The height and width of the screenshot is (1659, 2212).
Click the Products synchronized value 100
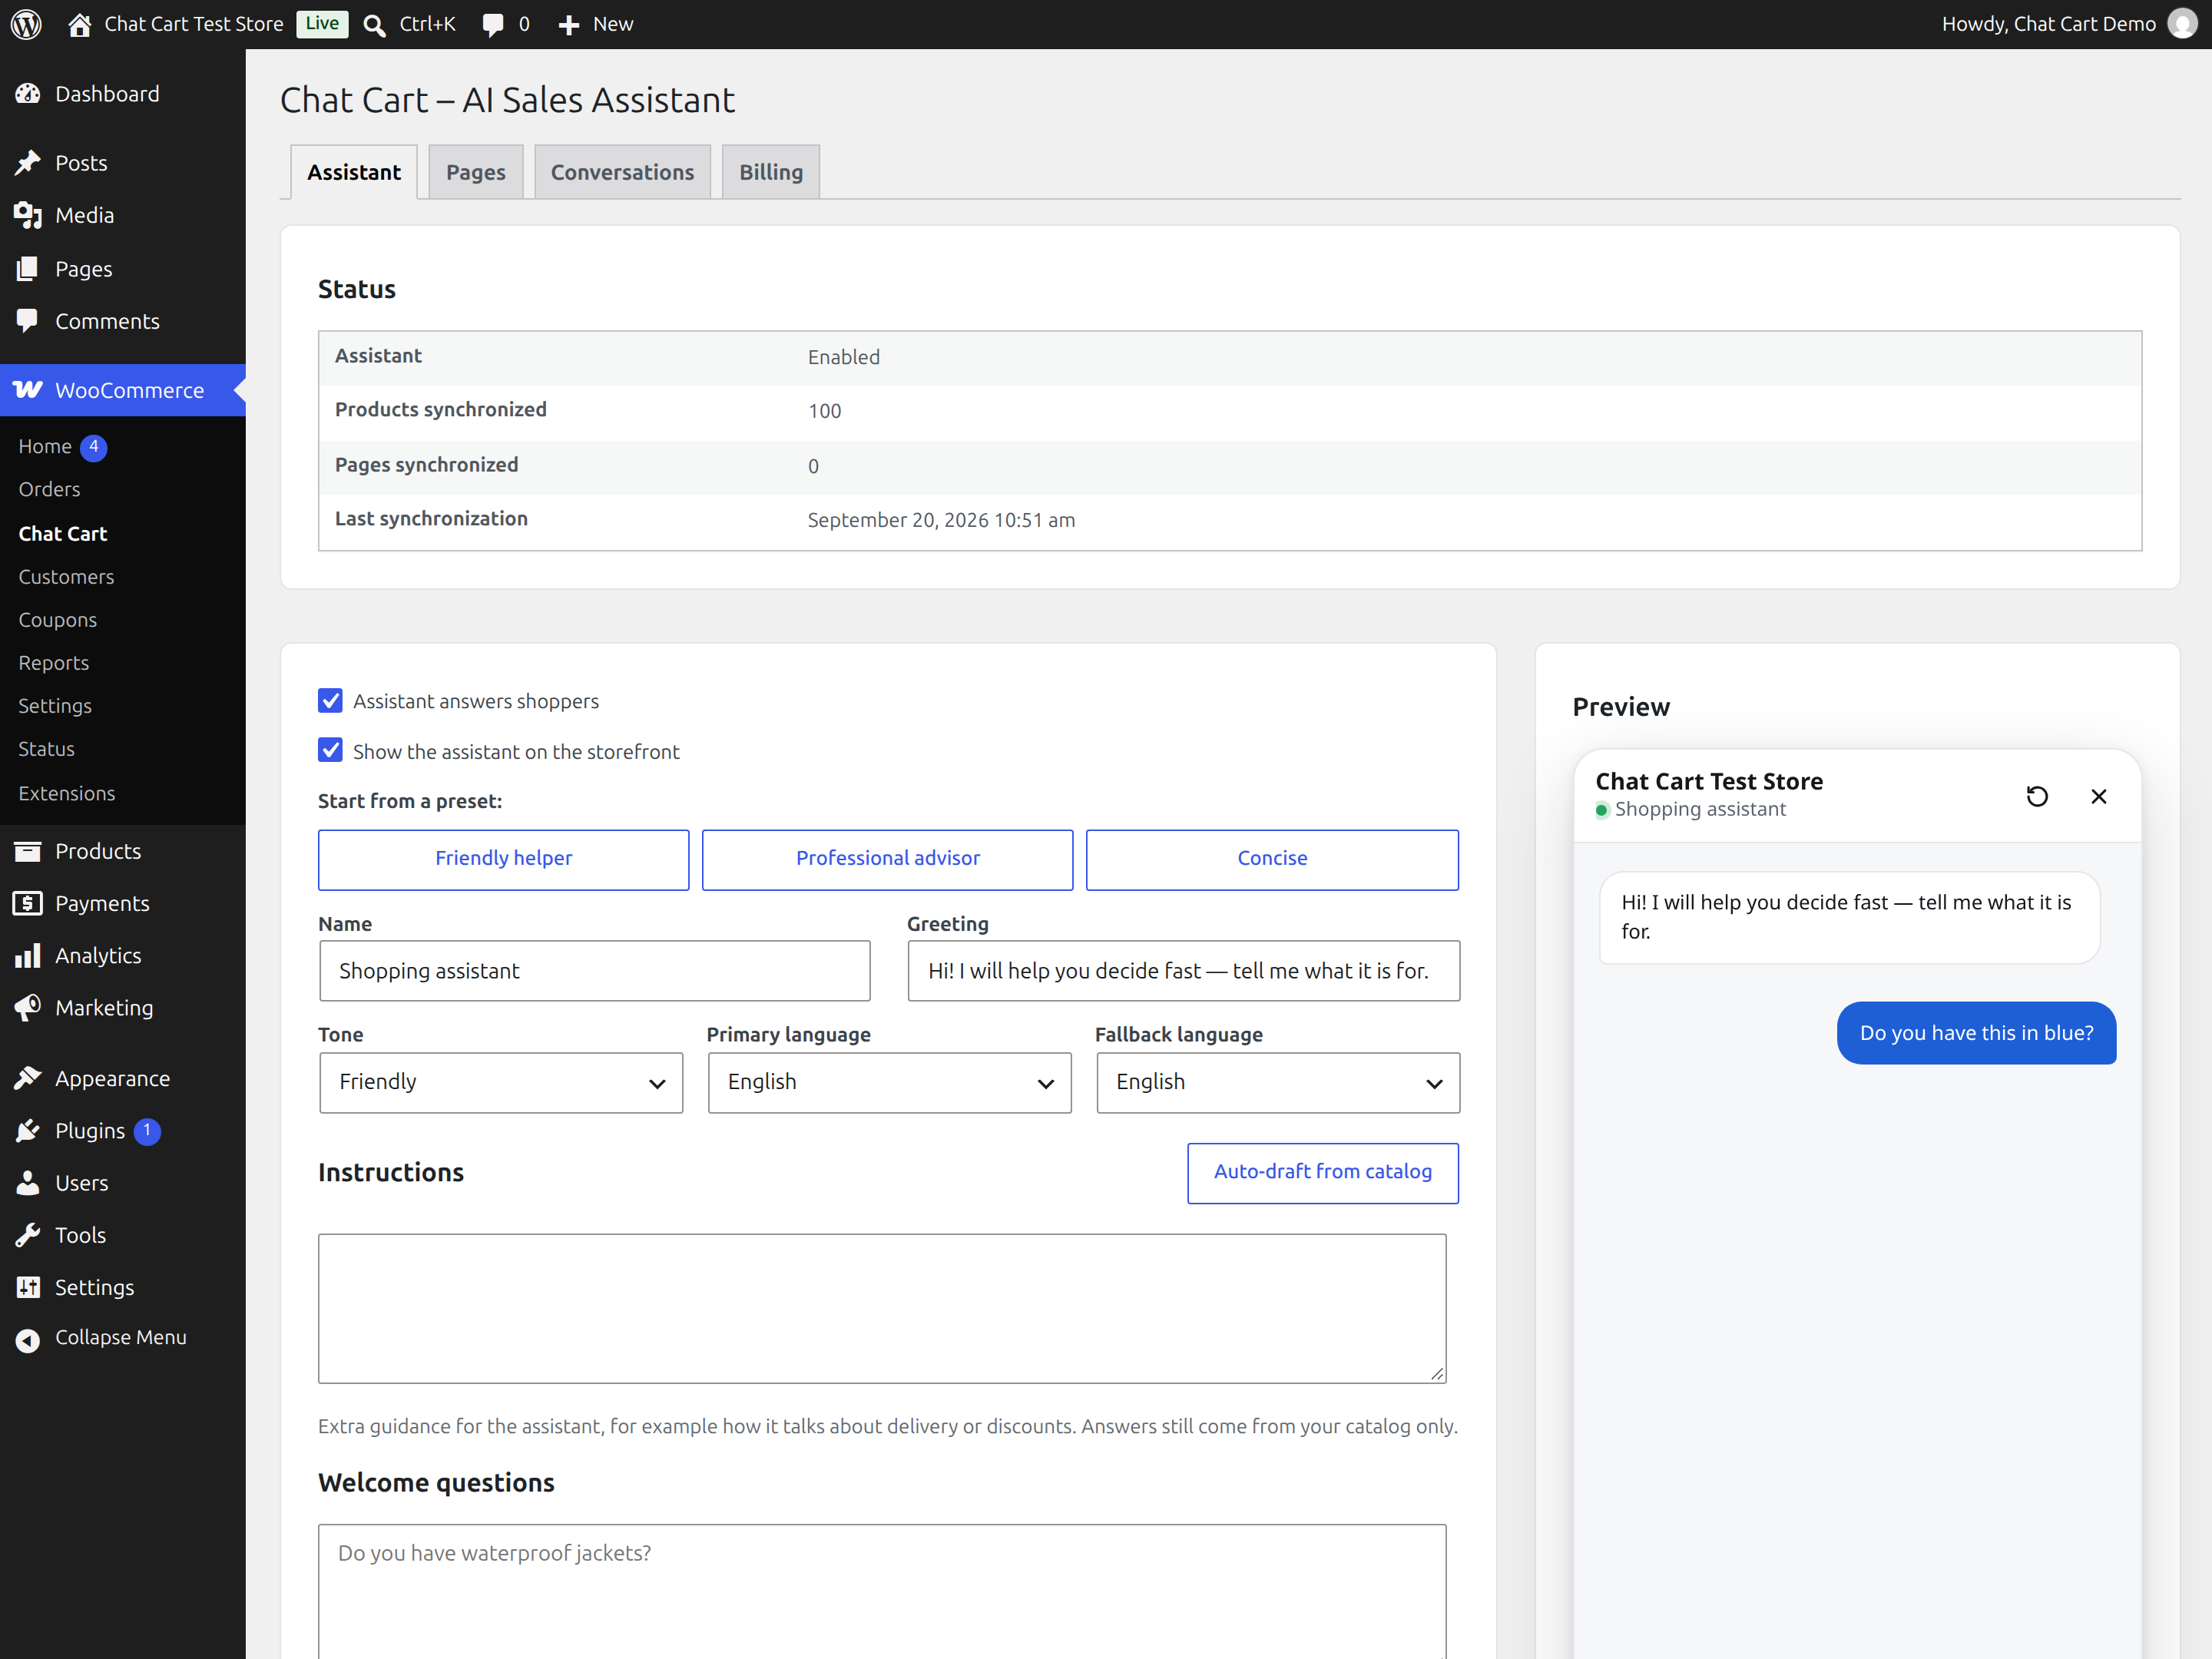tap(824, 411)
